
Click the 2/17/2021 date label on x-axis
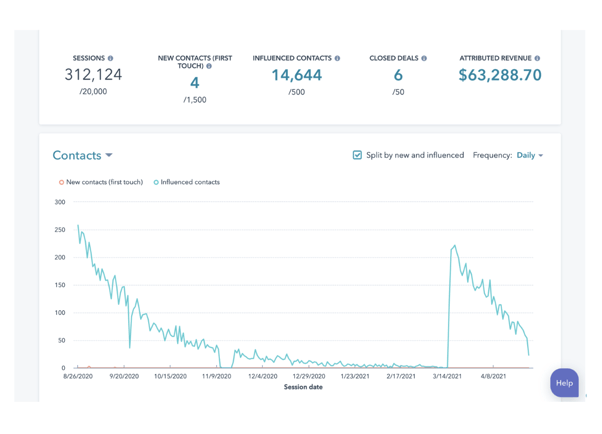(x=401, y=376)
